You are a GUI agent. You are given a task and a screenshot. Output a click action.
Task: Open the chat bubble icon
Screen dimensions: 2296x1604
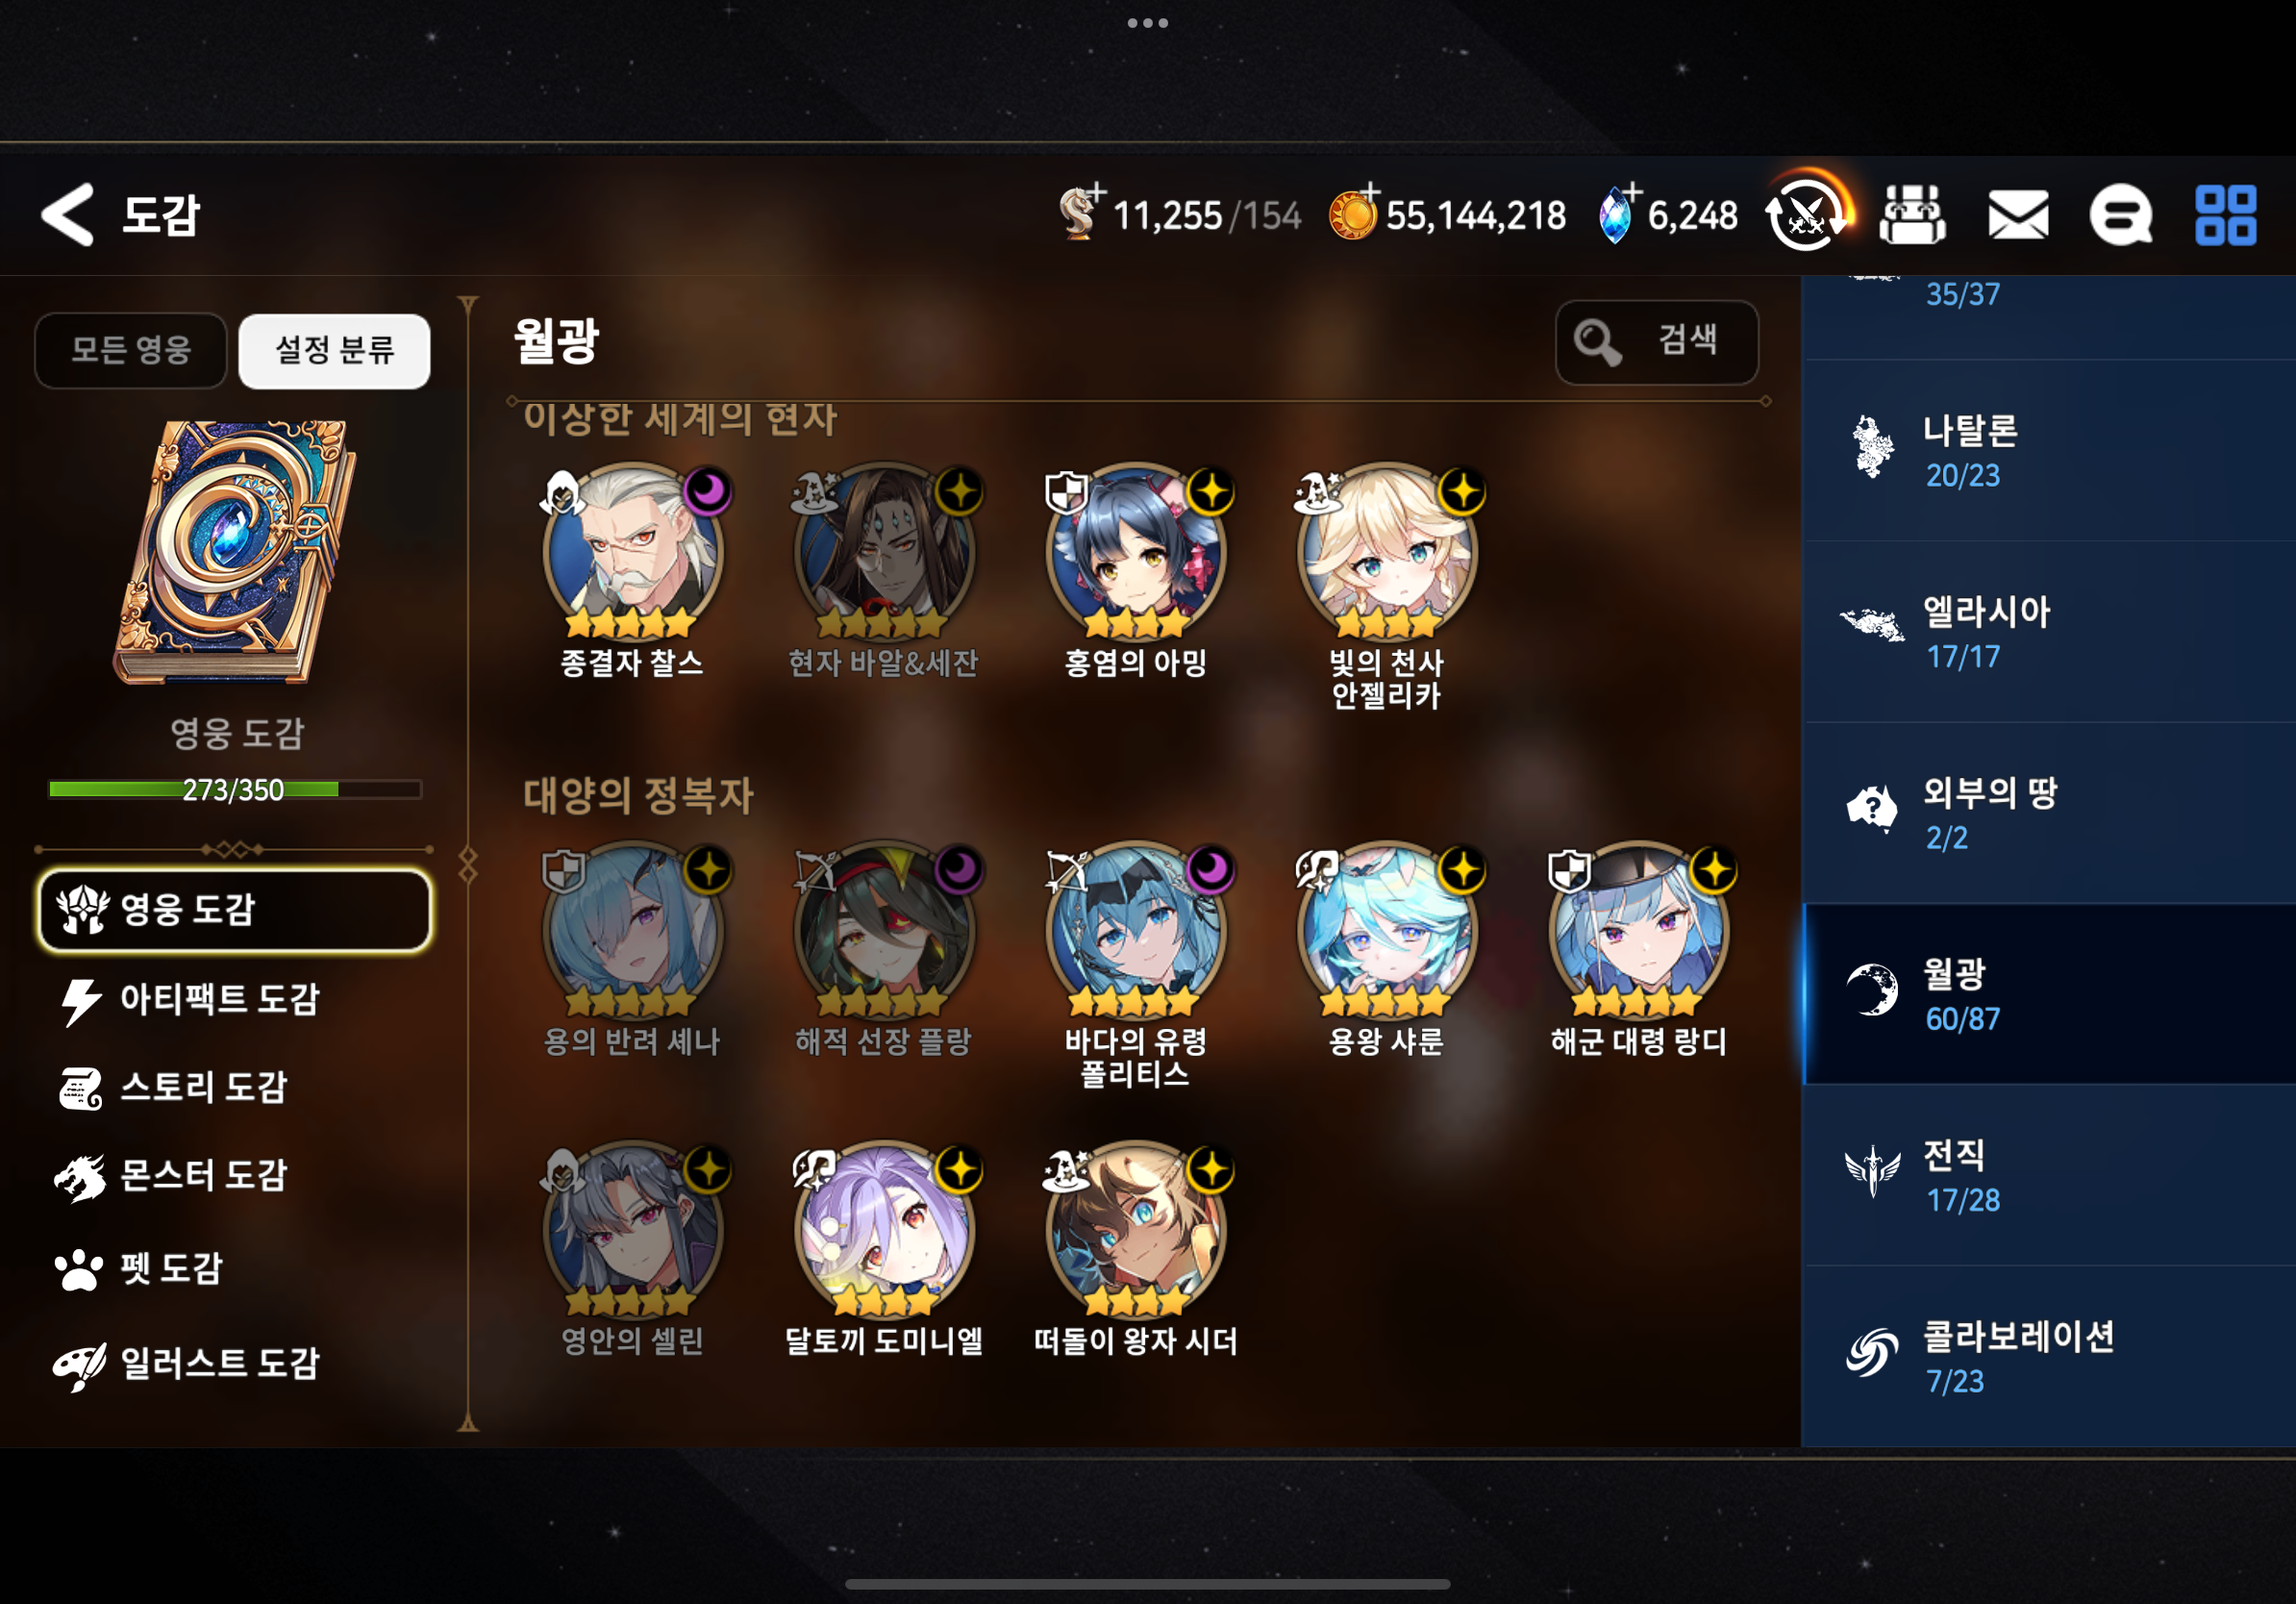pyautogui.click(x=2120, y=214)
